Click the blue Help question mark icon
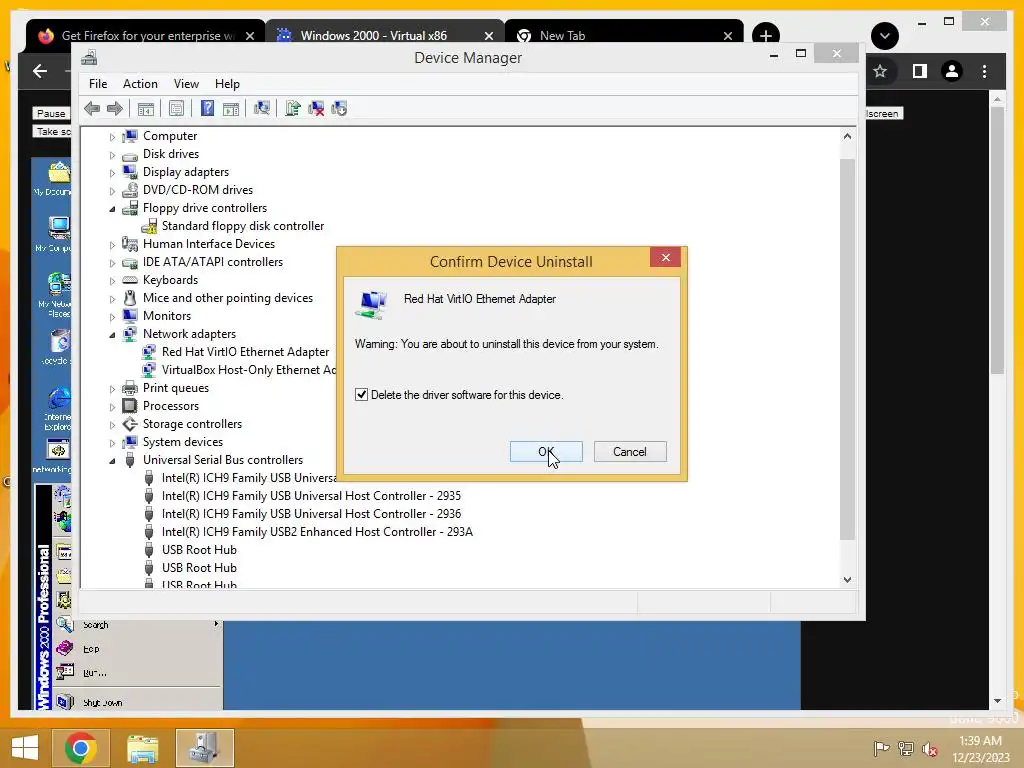This screenshot has width=1024, height=768. pos(207,108)
